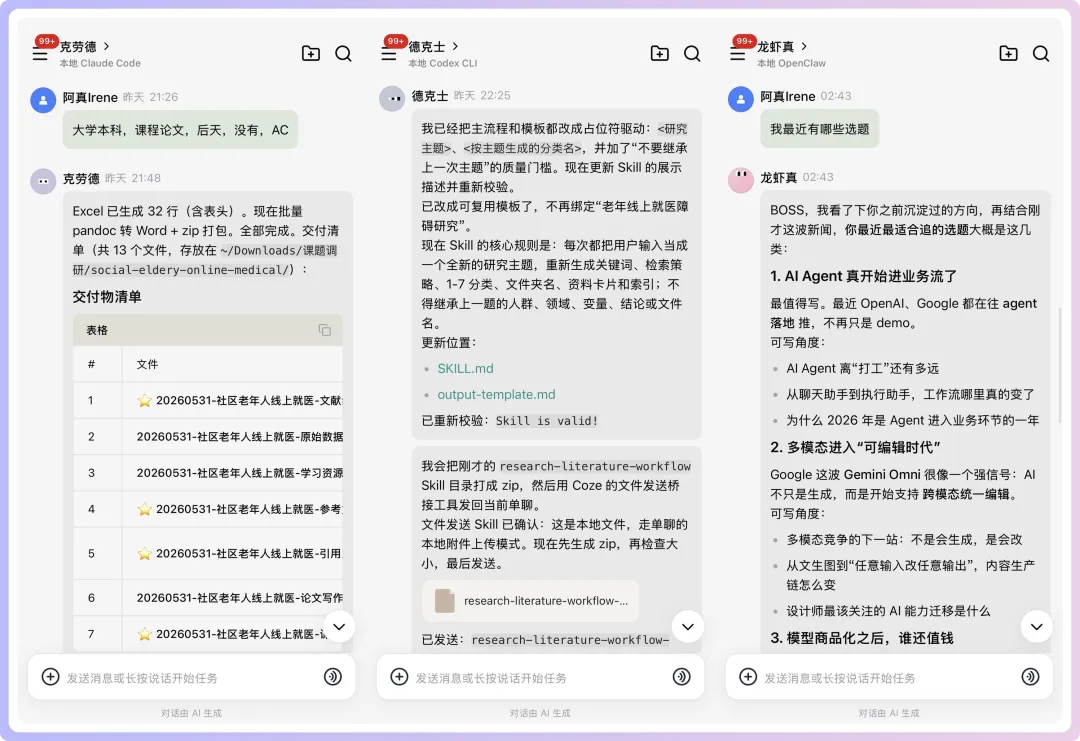Viewport: 1080px width, 741px height.
Task: Click 龙虾真 pink bot avatar
Action: (x=740, y=180)
